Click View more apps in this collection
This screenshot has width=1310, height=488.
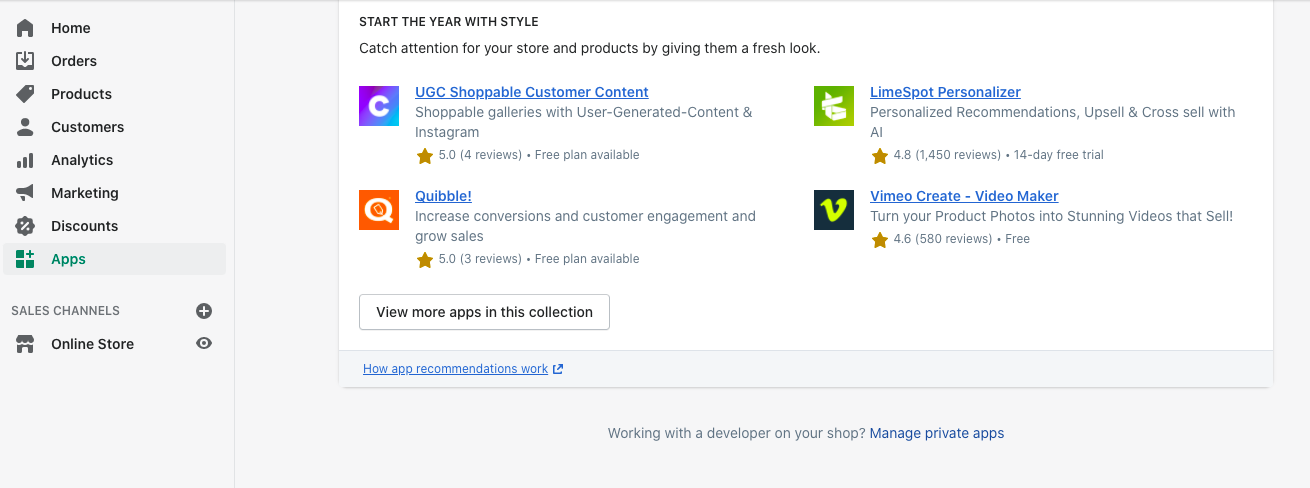point(484,312)
